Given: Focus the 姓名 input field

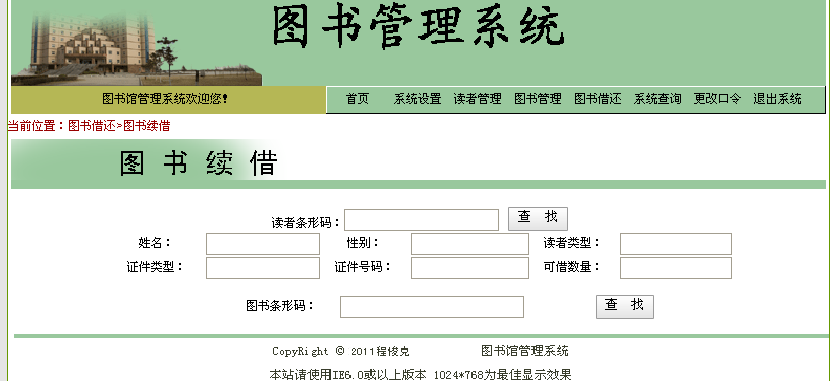Looking at the screenshot, I should tap(263, 244).
